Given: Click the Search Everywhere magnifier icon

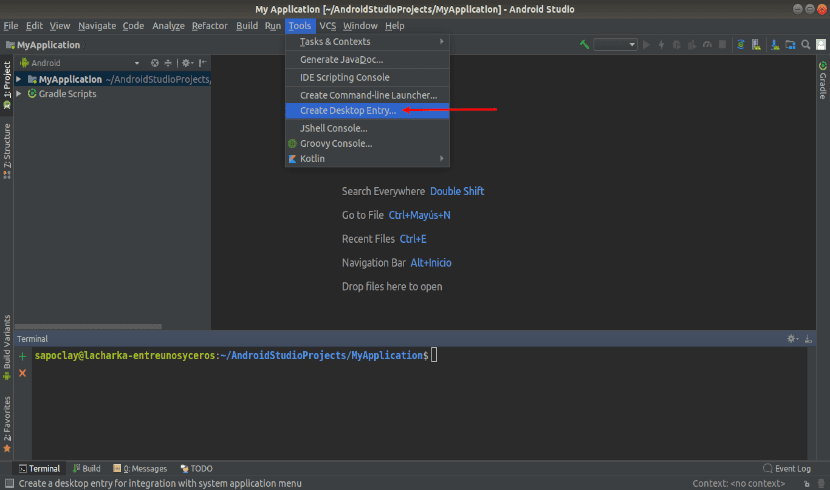Looking at the screenshot, I should tap(805, 45).
